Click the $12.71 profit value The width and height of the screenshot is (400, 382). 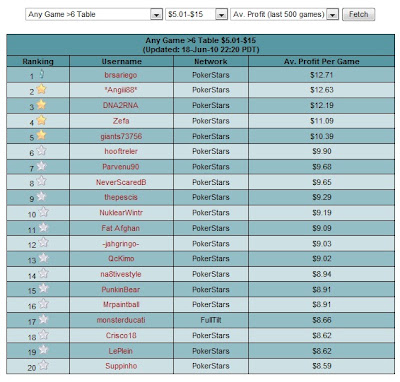click(x=322, y=75)
